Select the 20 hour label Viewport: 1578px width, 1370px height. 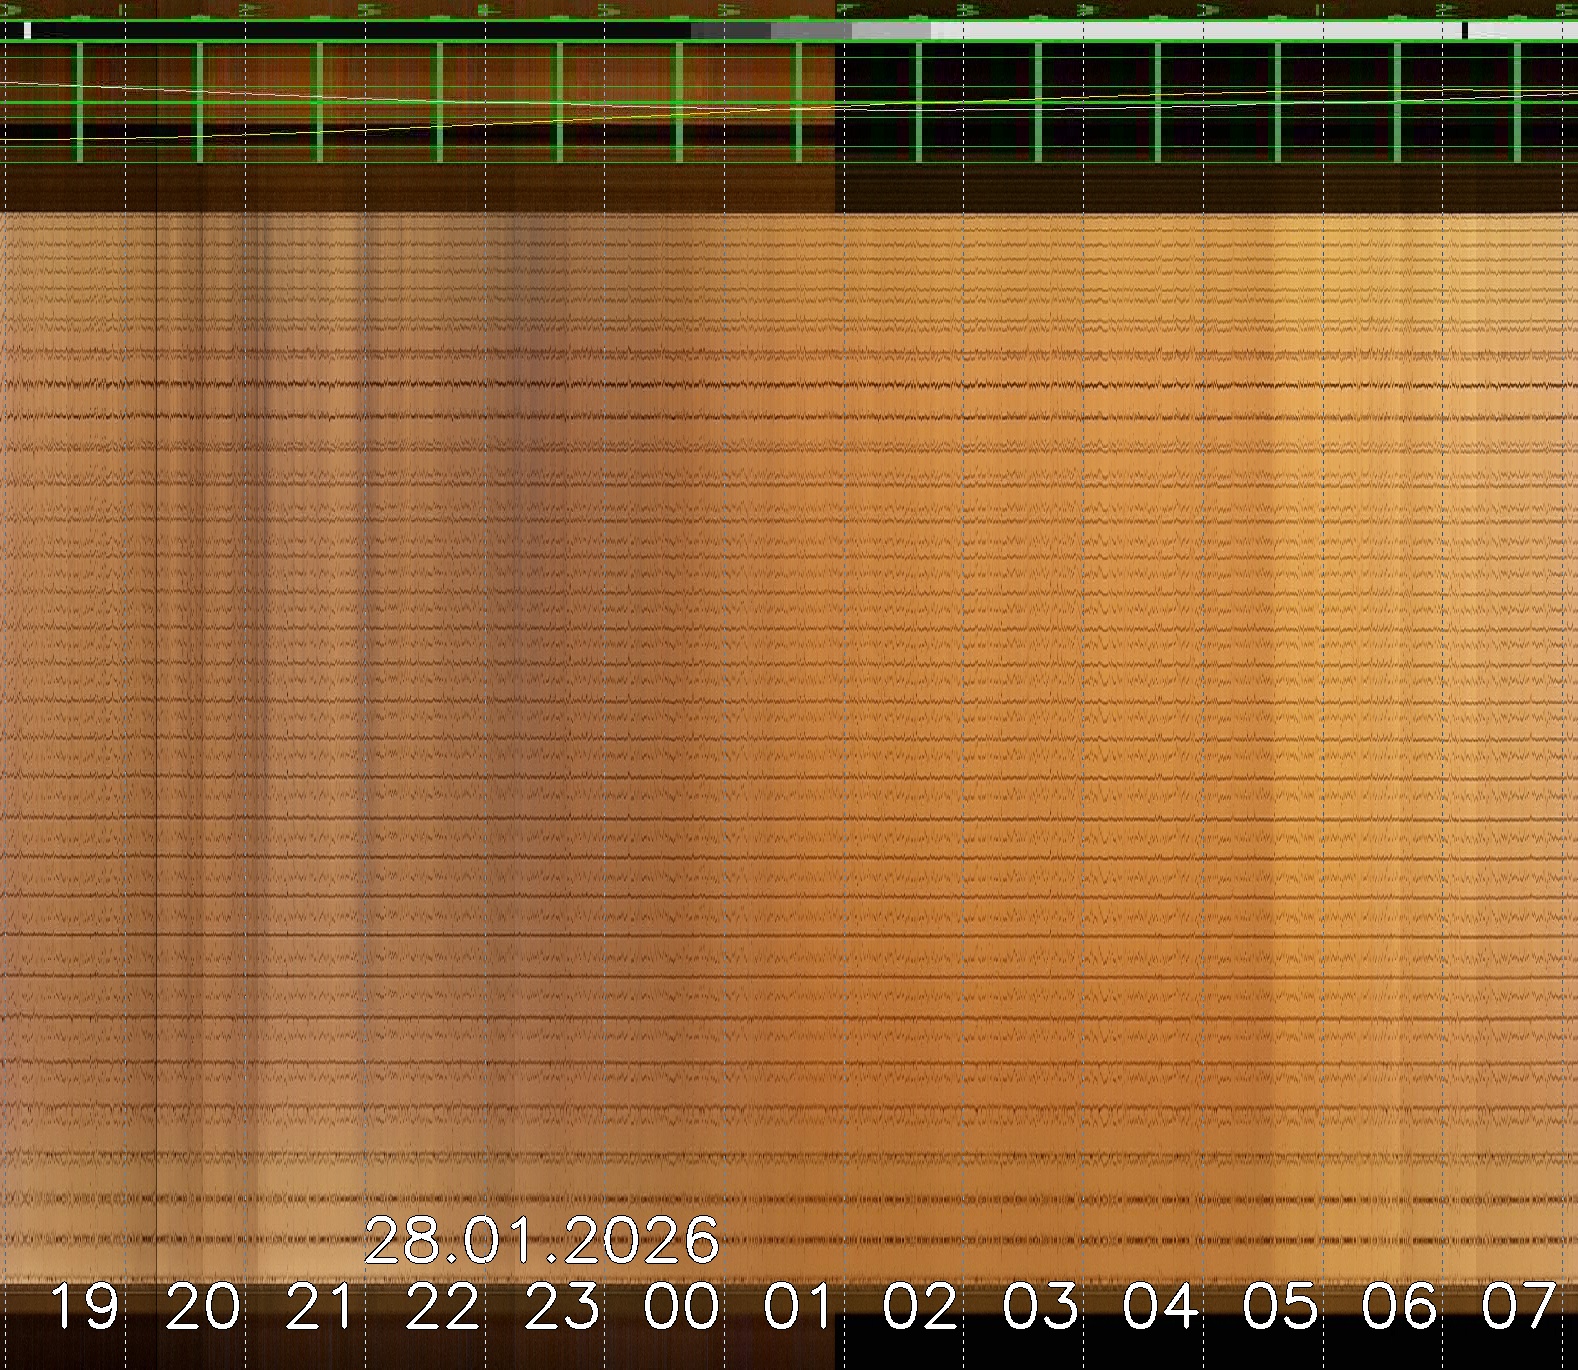click(203, 1306)
